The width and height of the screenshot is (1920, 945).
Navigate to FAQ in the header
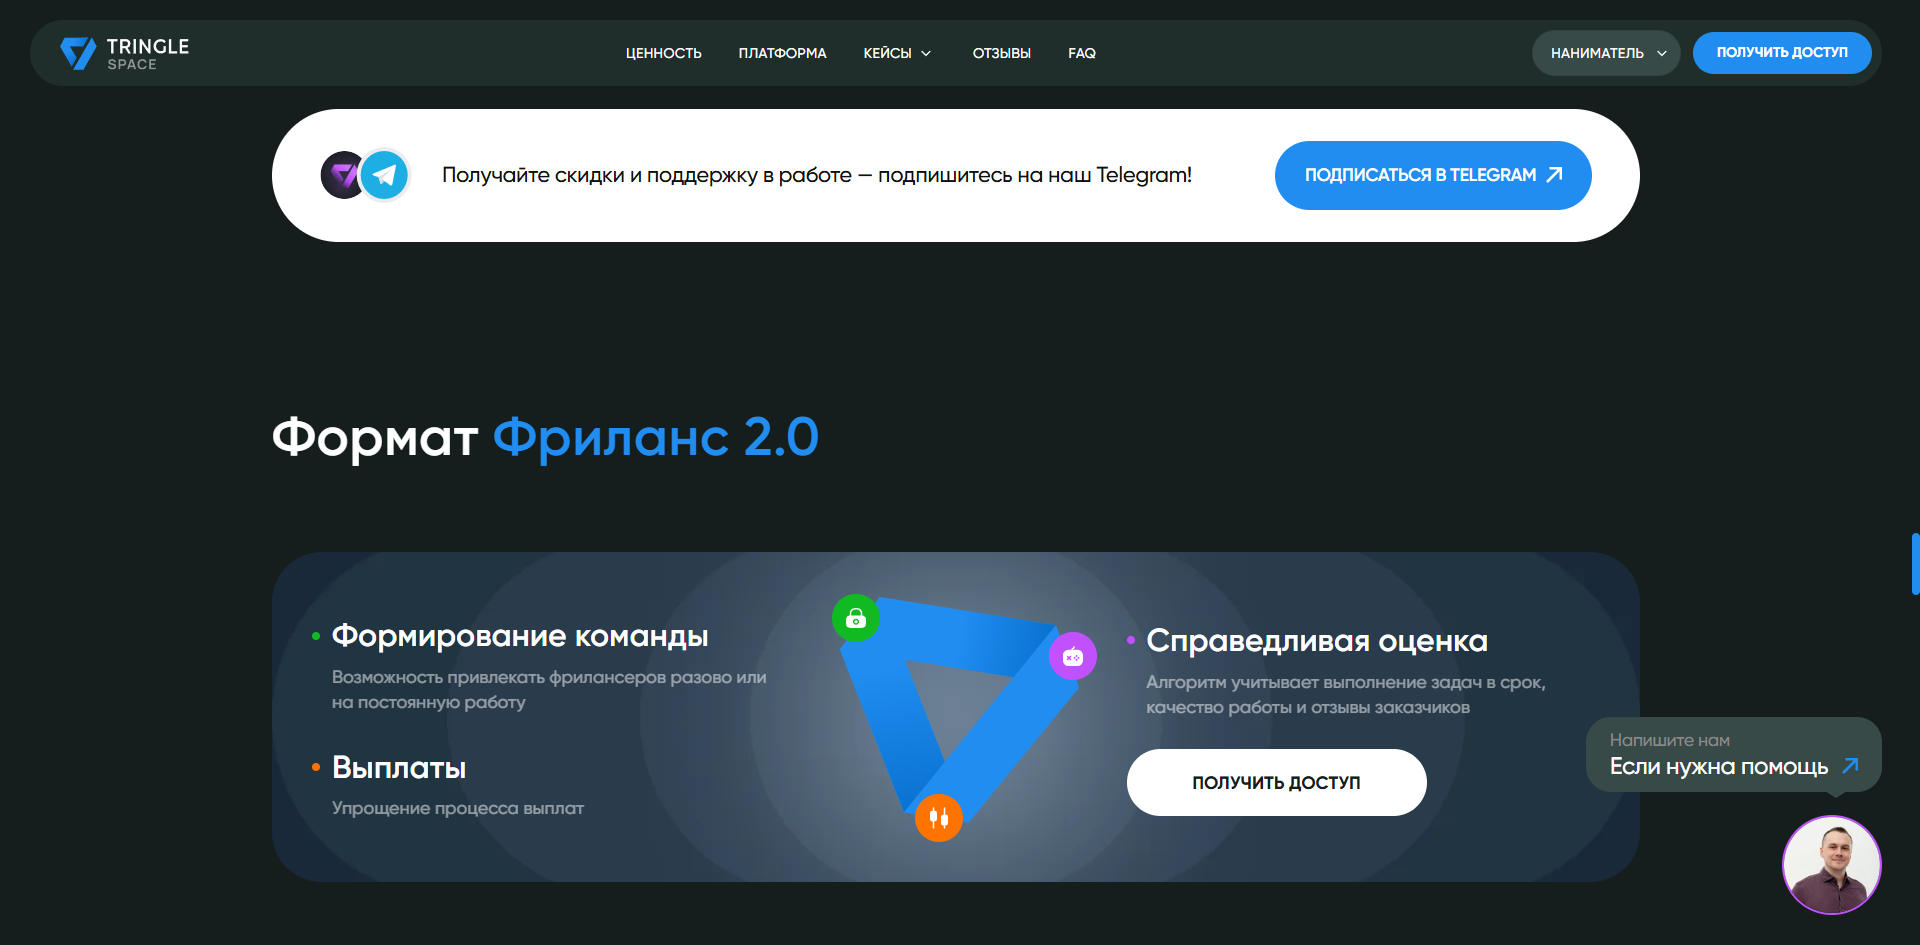pos(1081,53)
